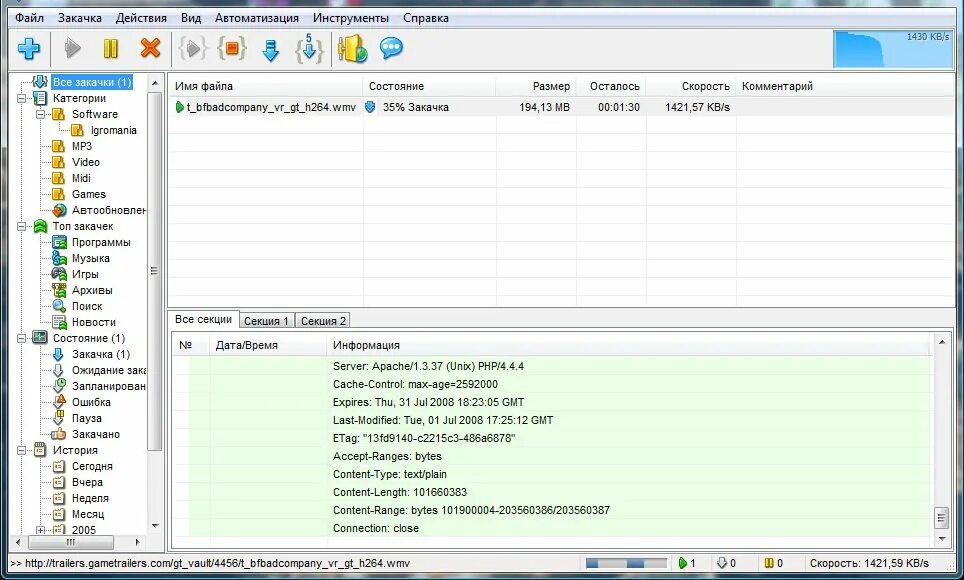The height and width of the screenshot is (580, 964).
Task: Click the log panel scroll-down arrow
Action: click(942, 539)
